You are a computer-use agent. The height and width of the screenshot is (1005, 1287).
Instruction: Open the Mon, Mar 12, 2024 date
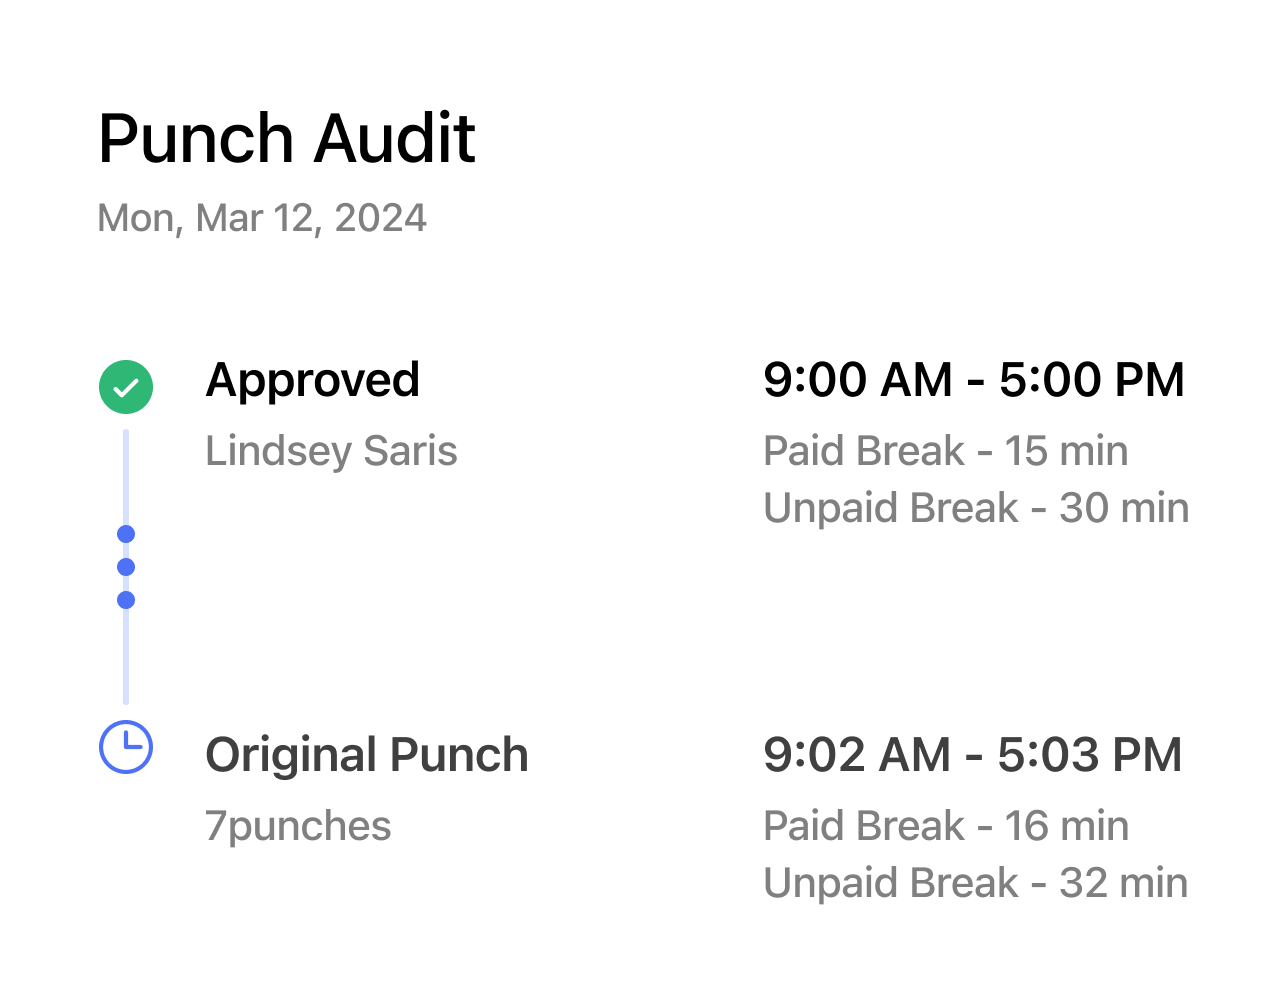(x=261, y=217)
